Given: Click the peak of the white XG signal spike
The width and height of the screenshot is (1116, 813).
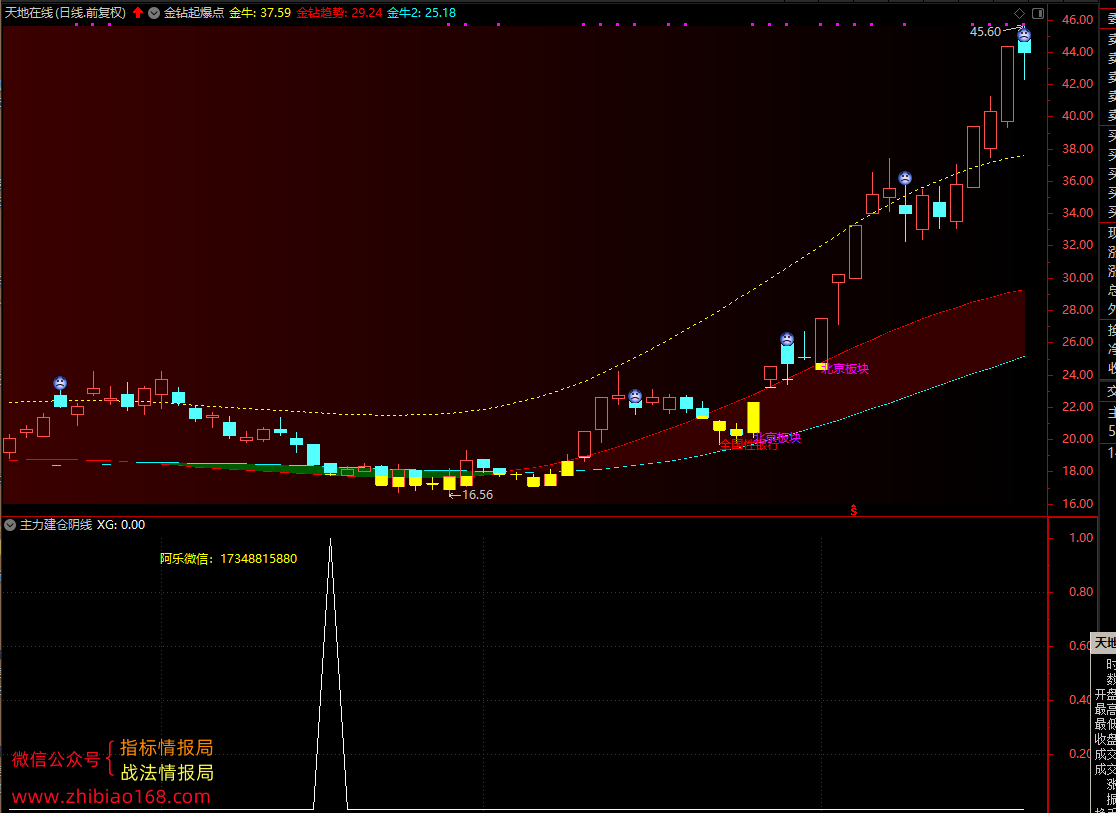Looking at the screenshot, I should click(330, 540).
